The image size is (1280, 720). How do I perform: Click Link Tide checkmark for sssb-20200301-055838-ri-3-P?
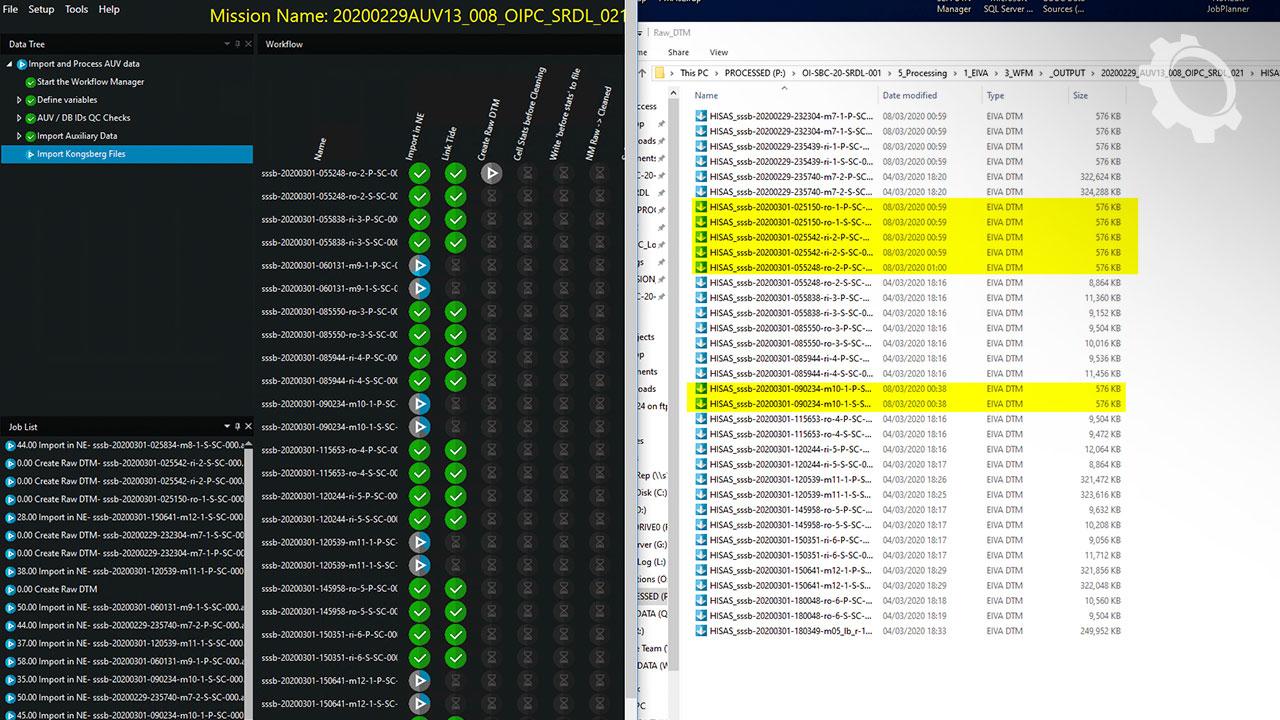point(456,219)
